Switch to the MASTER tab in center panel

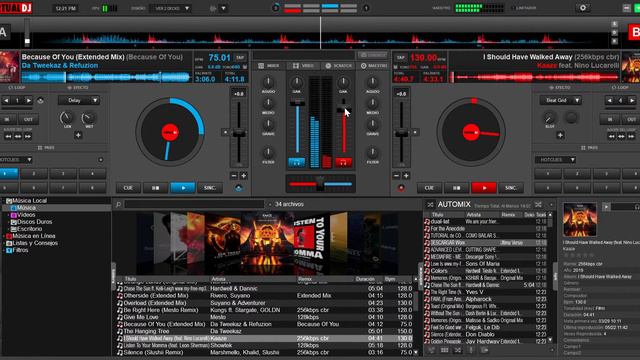(x=374, y=66)
